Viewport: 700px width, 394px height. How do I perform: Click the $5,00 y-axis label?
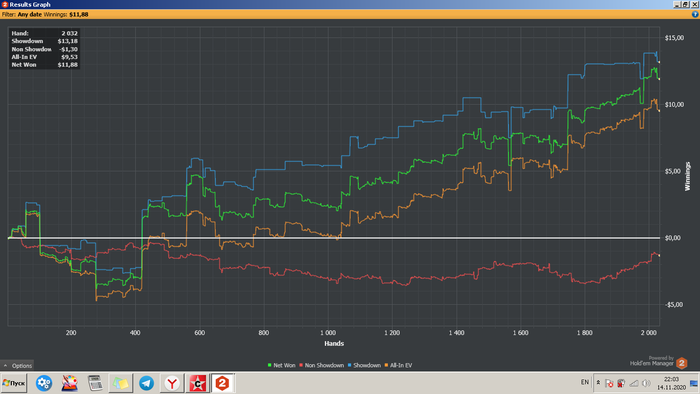pyautogui.click(x=673, y=171)
